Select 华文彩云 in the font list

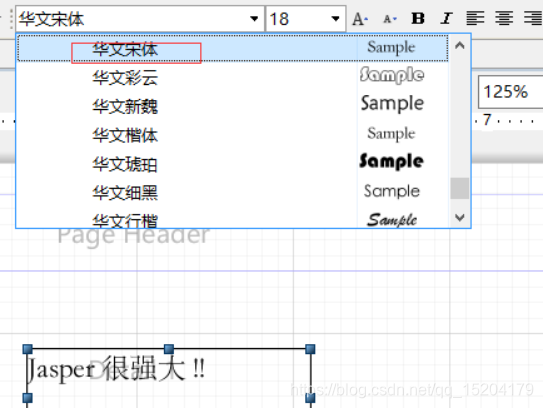pyautogui.click(x=233, y=77)
